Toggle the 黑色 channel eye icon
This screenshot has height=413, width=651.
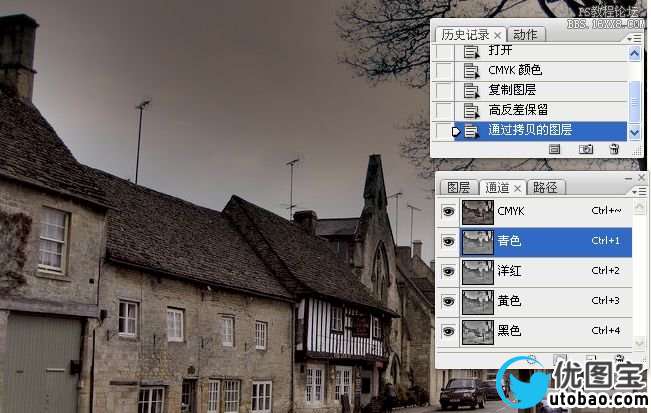[x=448, y=331]
